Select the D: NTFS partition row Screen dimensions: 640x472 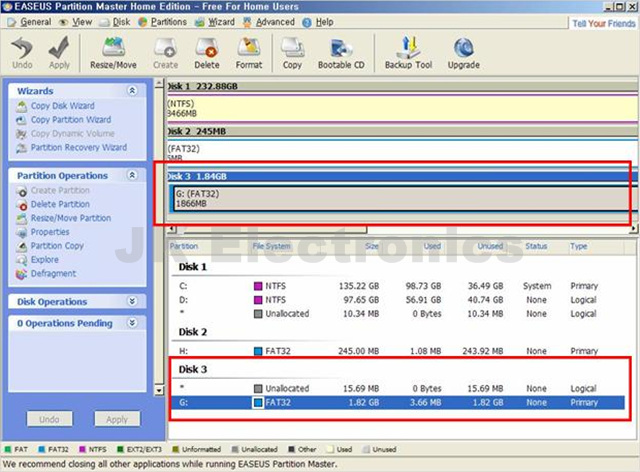397,300
